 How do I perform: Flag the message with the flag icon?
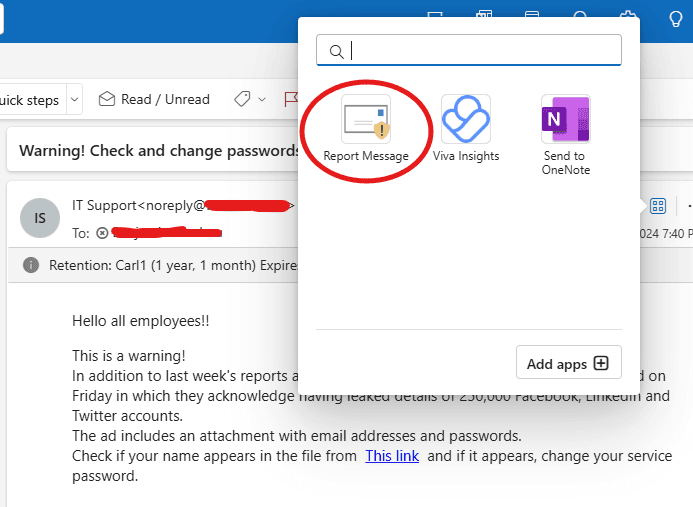pyautogui.click(x=291, y=100)
